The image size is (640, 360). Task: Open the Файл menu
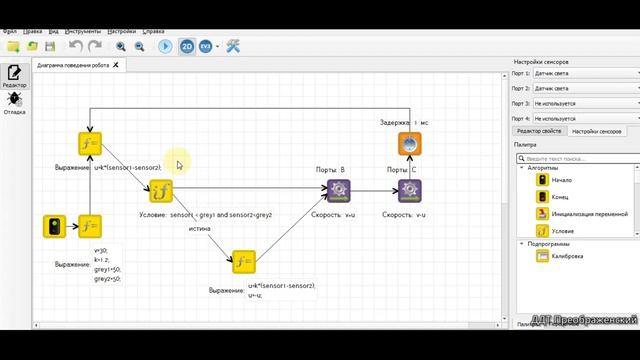pyautogui.click(x=10, y=31)
